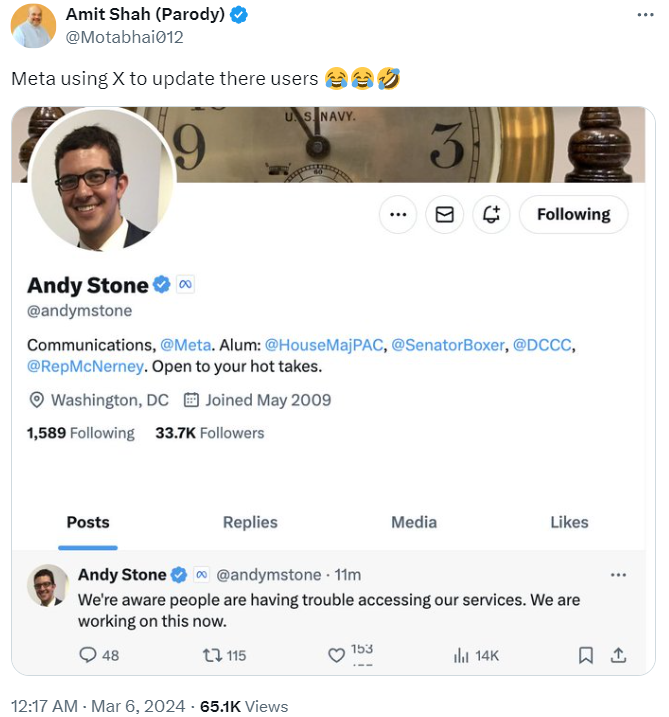669x717 pixels.
Task: Click the share icon on the post
Action: 618,655
